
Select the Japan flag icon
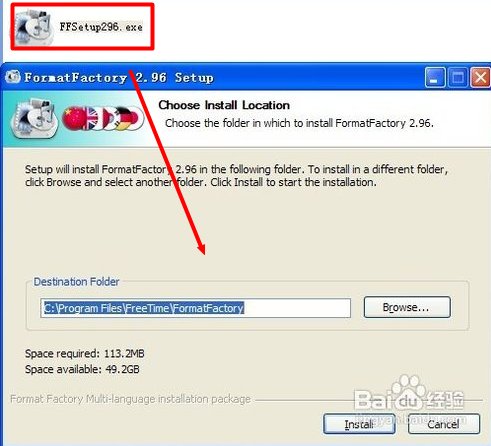click(135, 118)
